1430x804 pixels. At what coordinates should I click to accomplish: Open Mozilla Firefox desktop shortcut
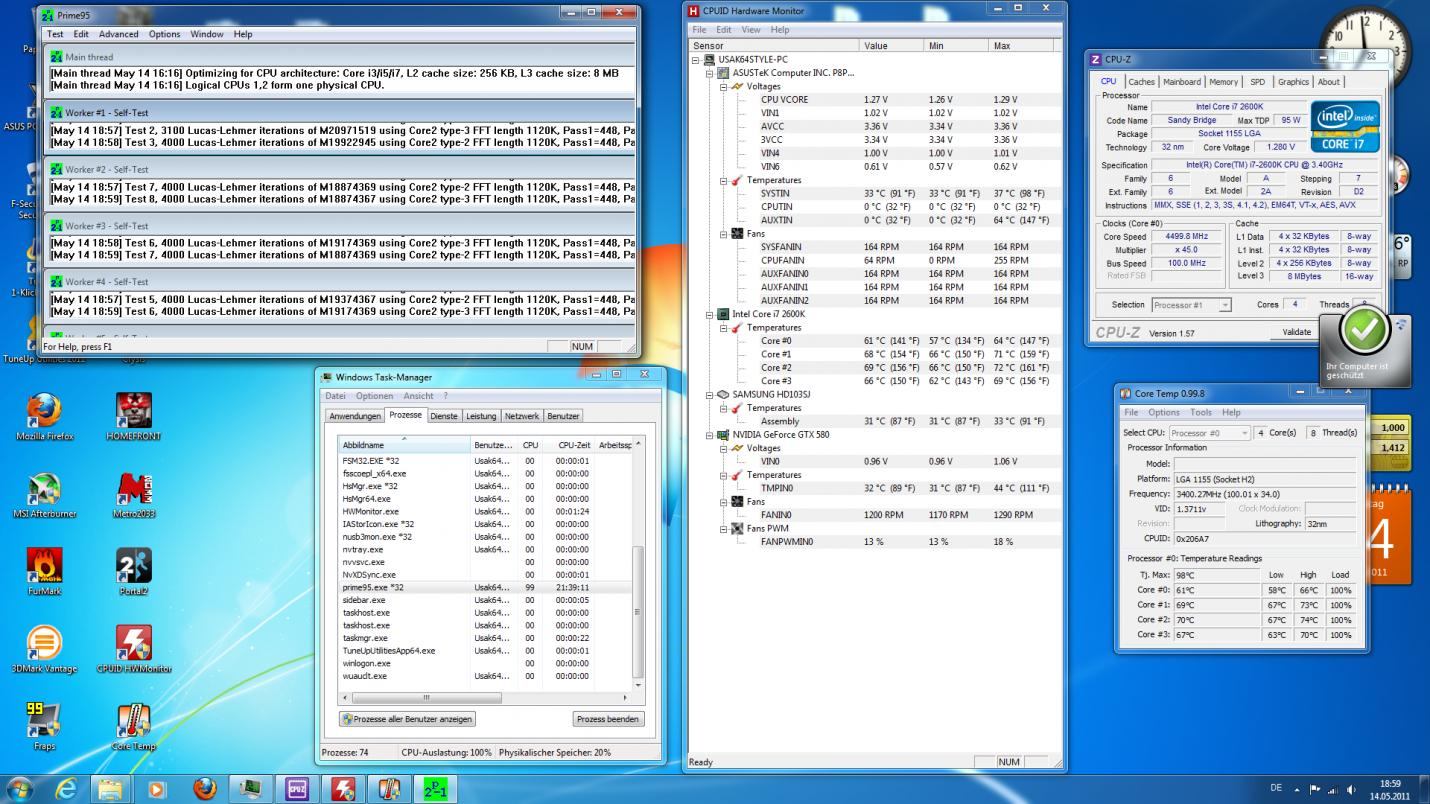44,416
